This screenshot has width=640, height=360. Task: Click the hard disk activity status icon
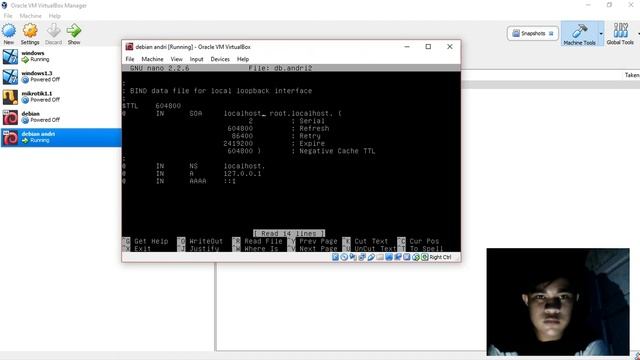coord(335,257)
